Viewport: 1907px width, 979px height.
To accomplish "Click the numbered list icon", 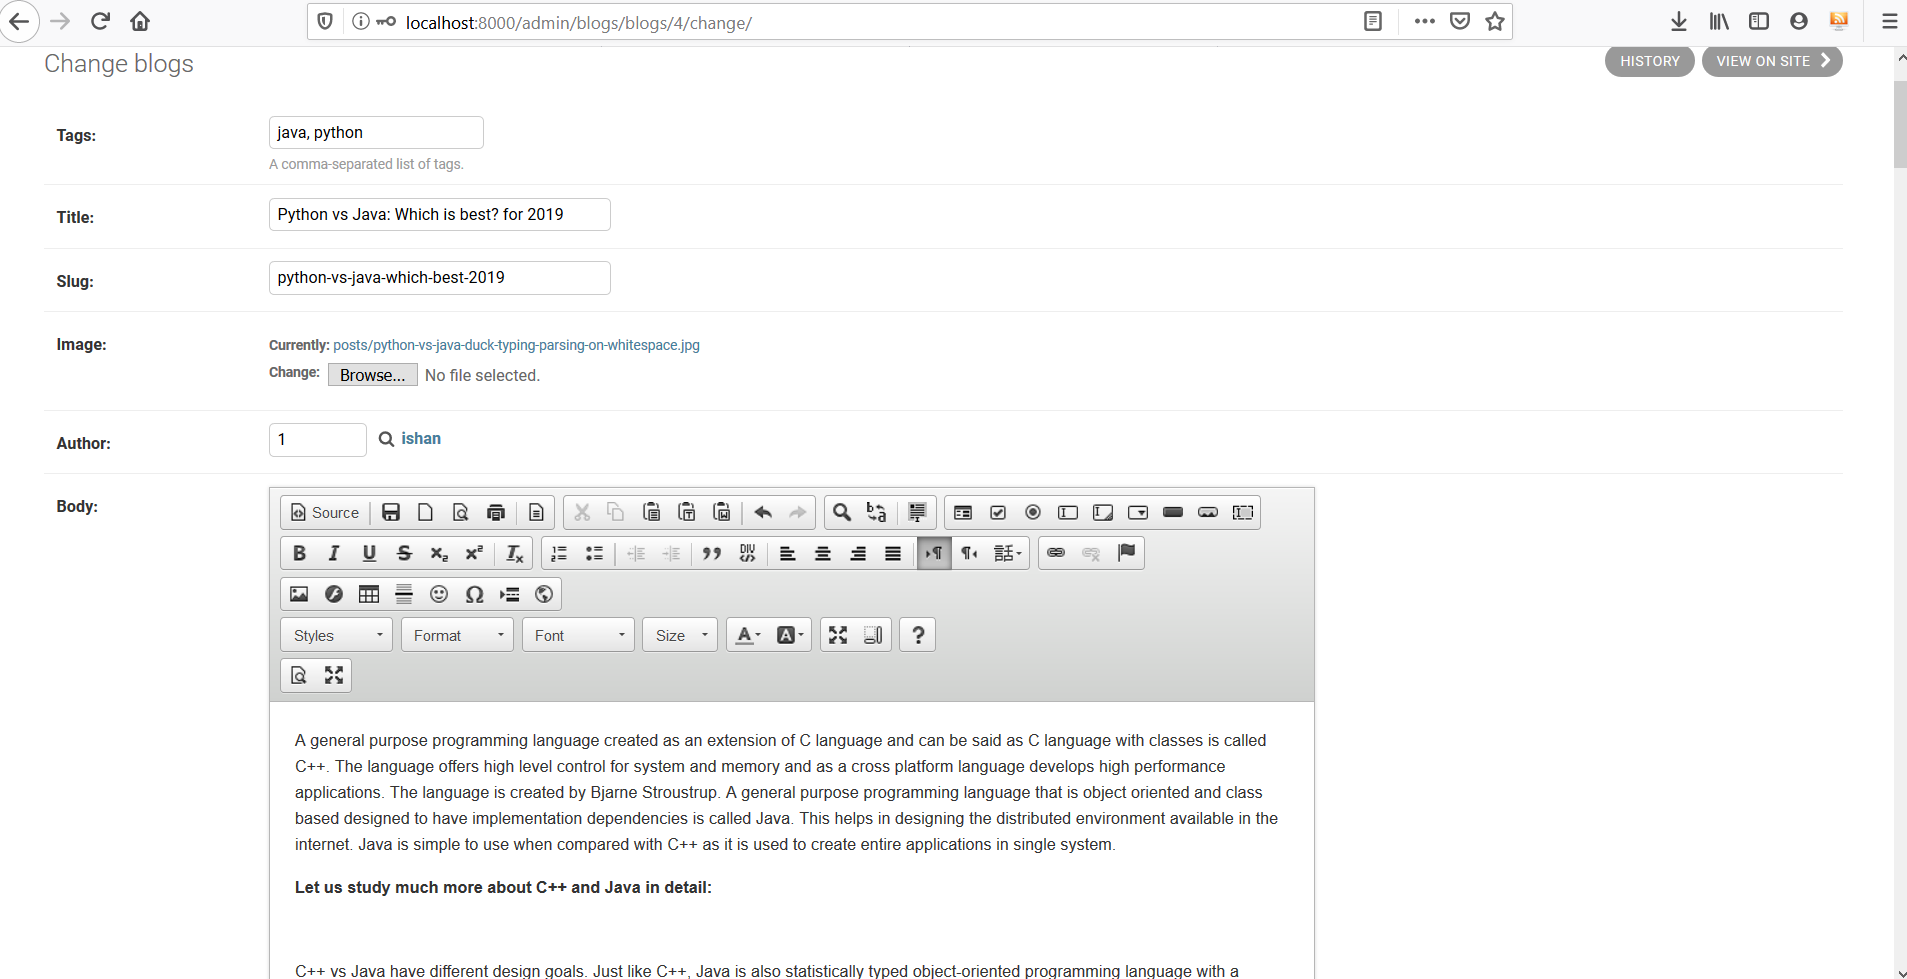I will tap(559, 553).
